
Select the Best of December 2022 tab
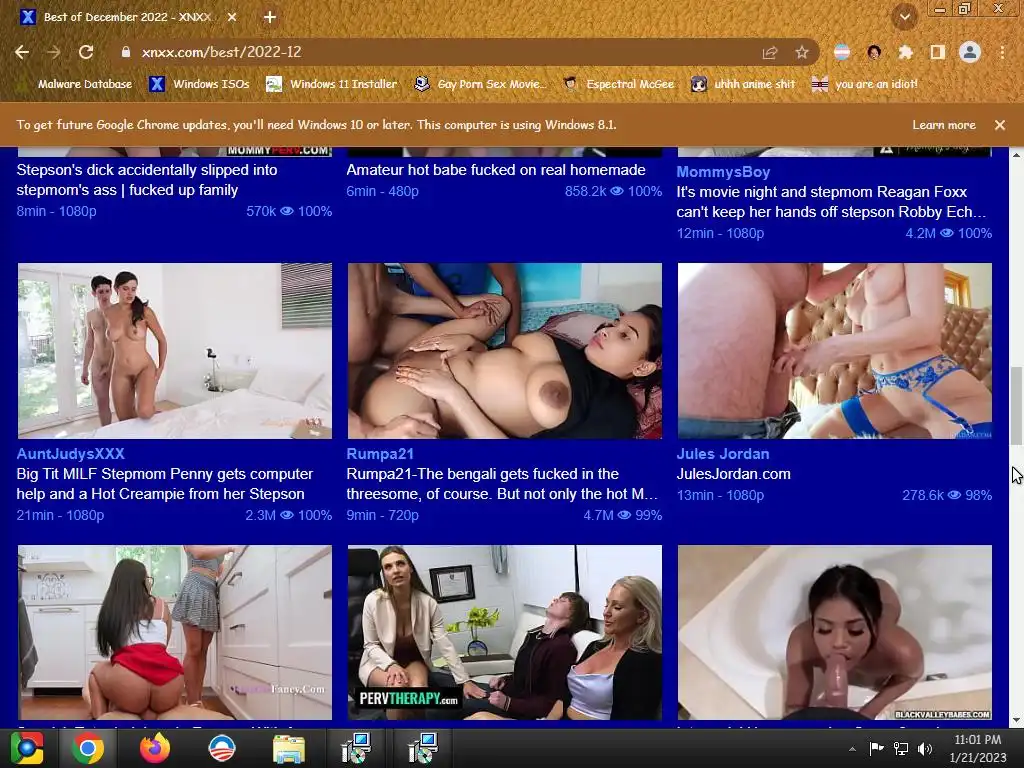[127, 17]
